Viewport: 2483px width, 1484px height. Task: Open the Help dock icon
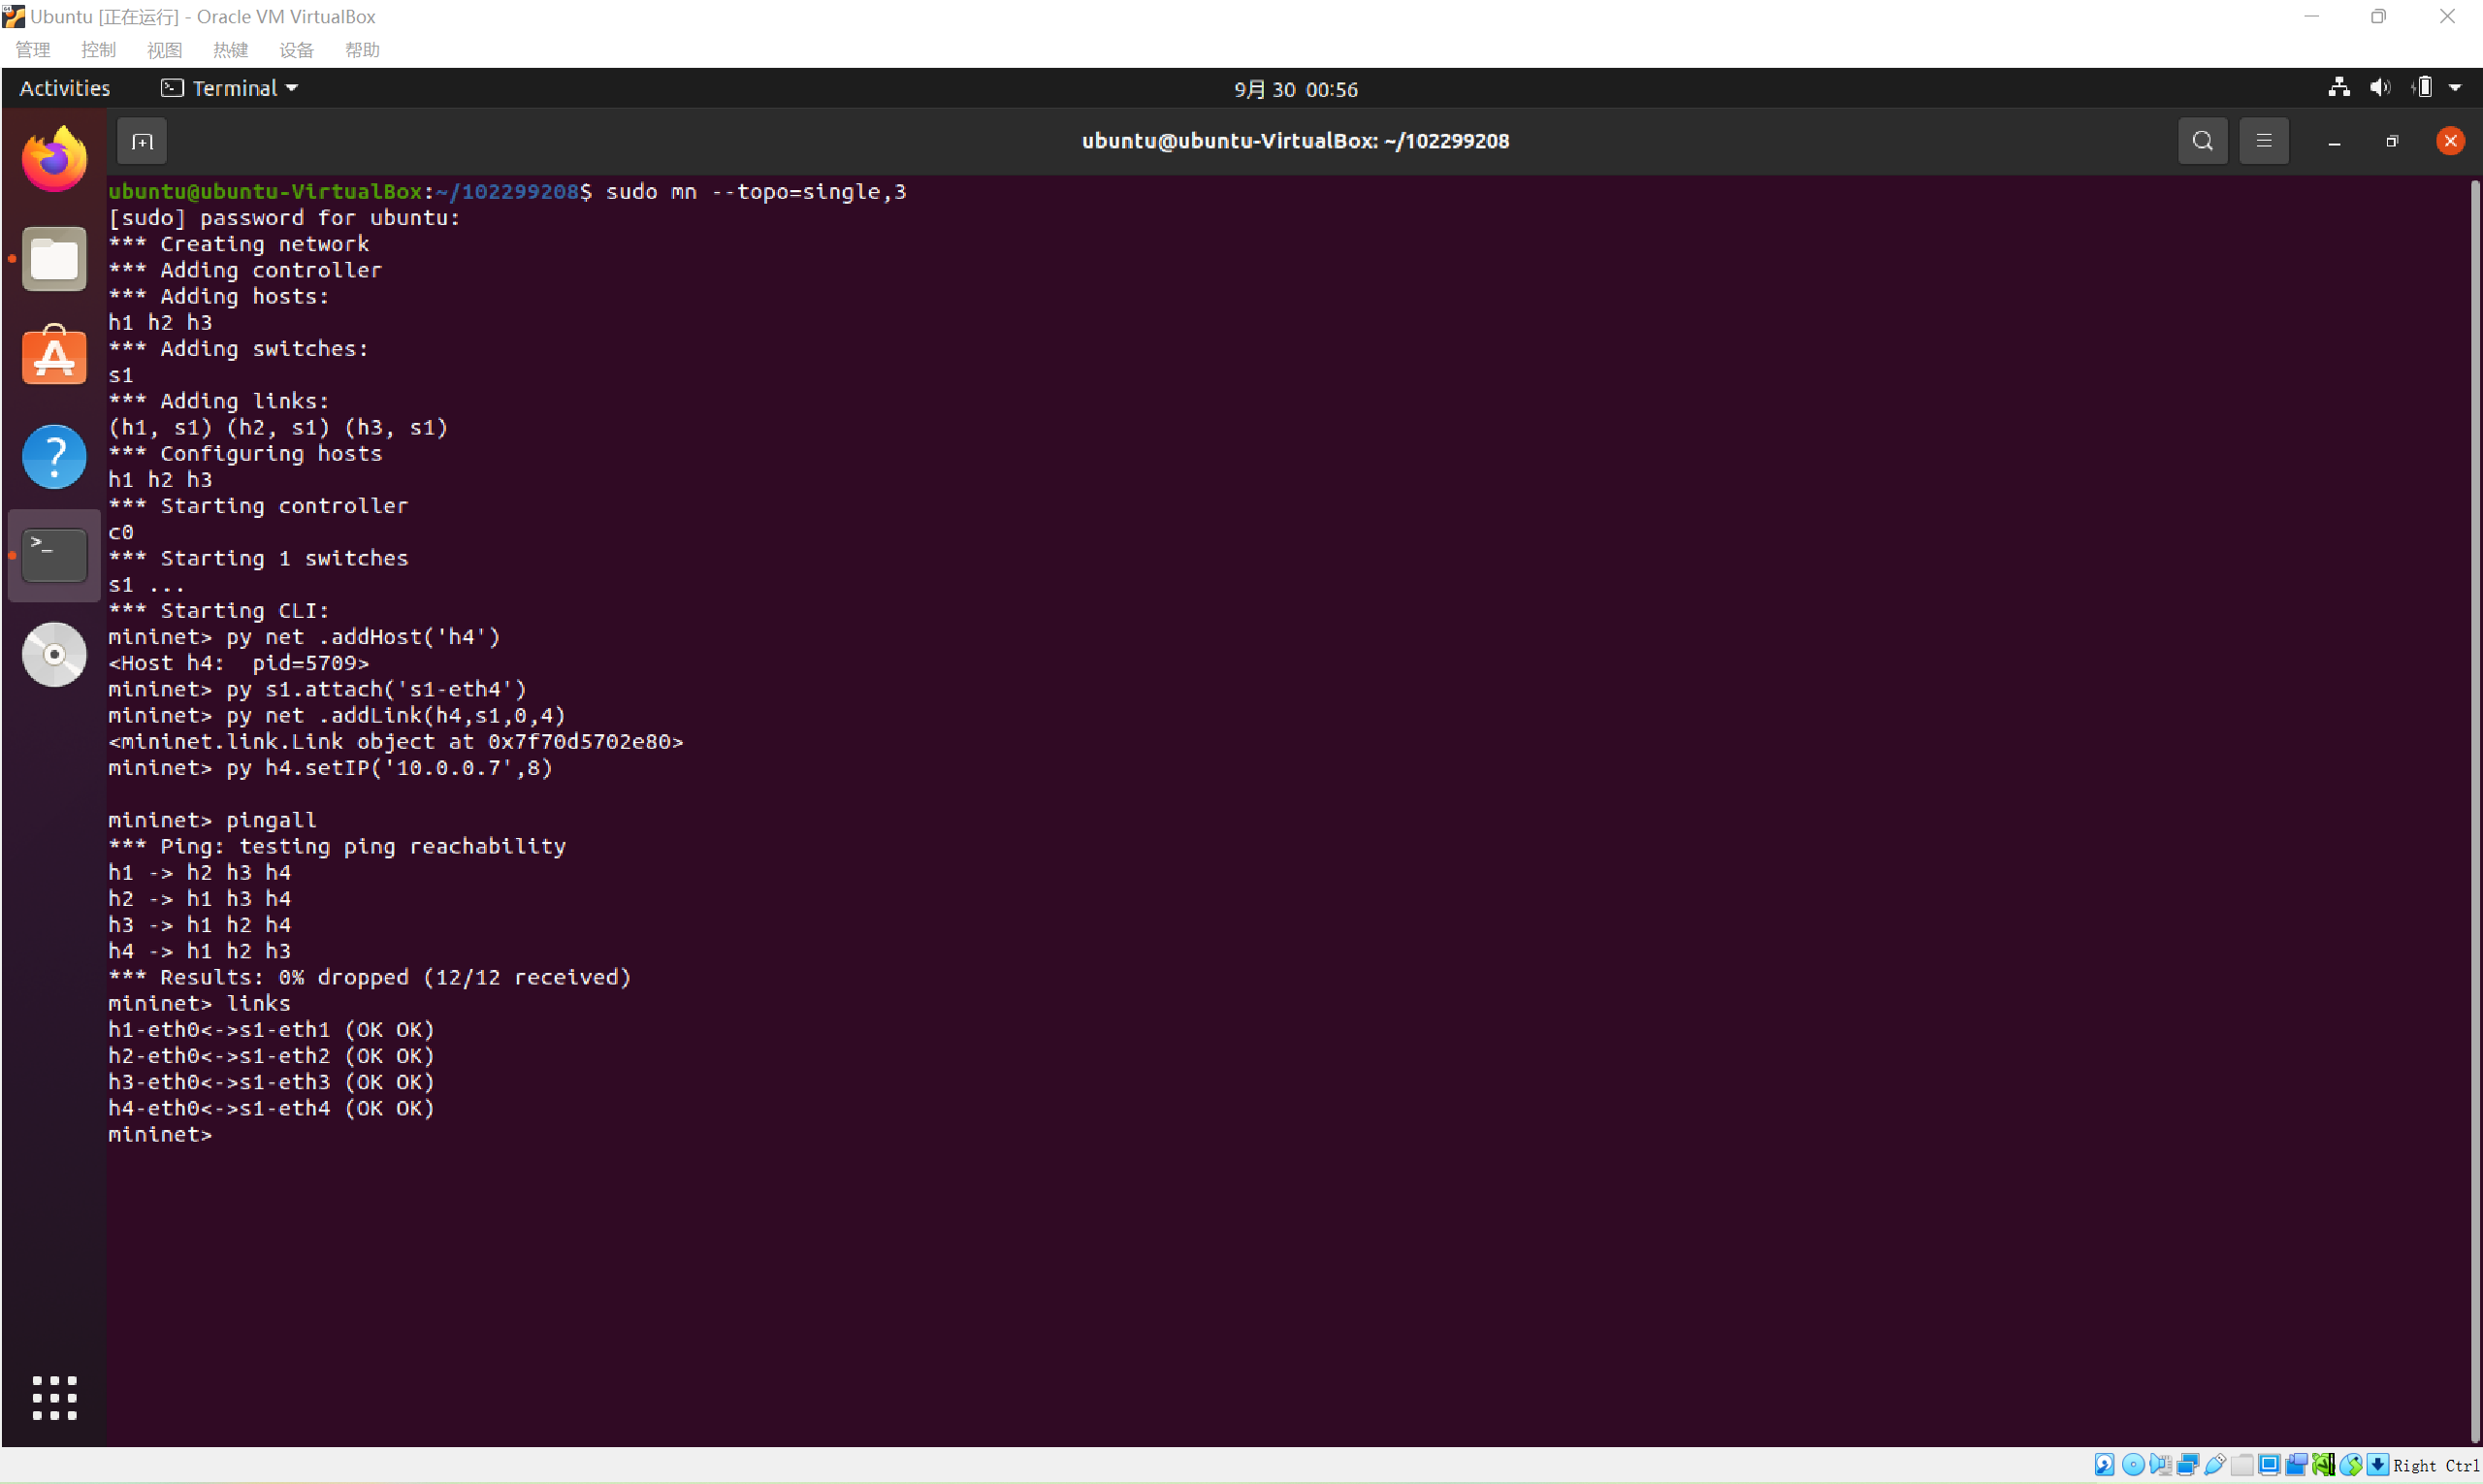pyautogui.click(x=54, y=456)
